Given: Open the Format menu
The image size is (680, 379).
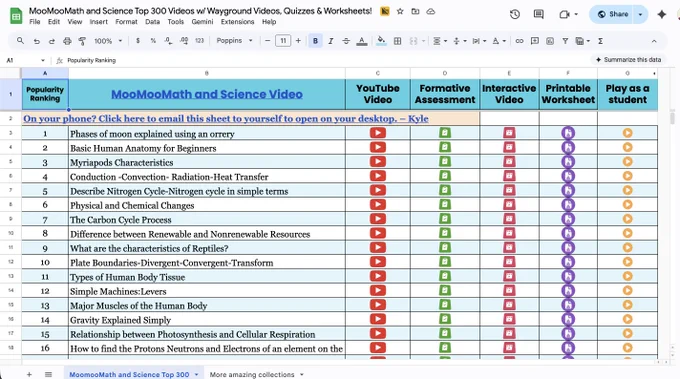Looking at the screenshot, I should click(x=126, y=22).
